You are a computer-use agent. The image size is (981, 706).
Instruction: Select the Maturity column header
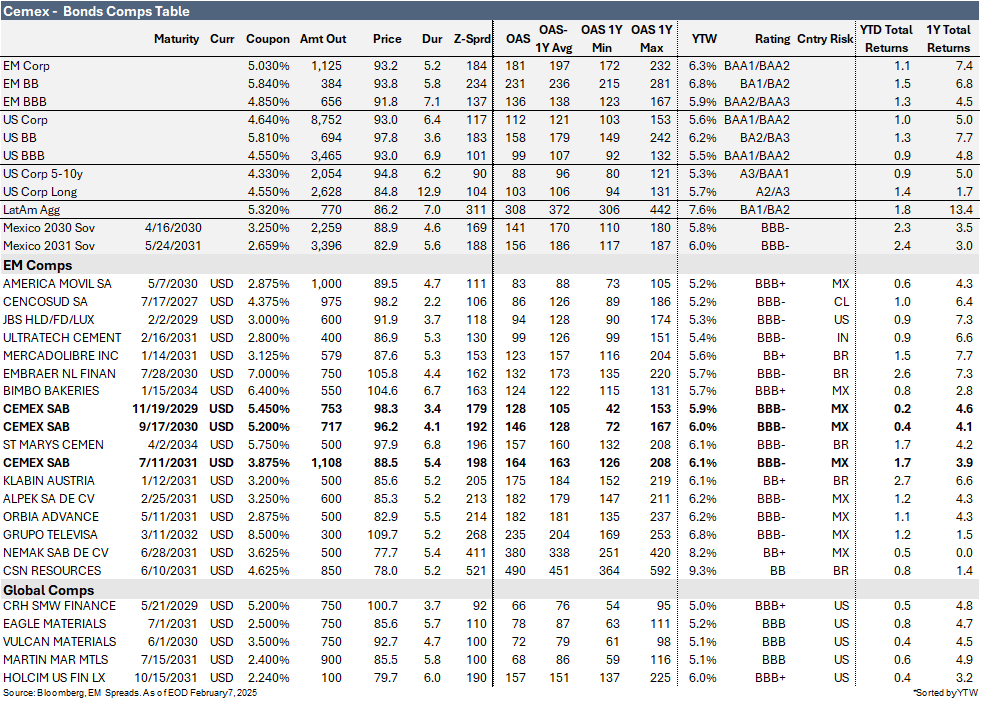(x=176, y=39)
